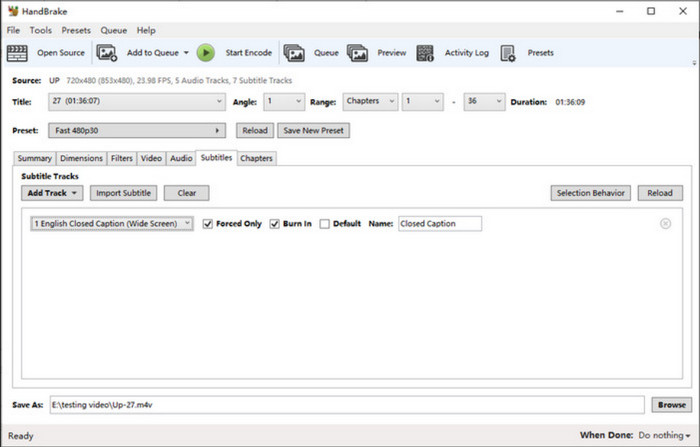Click the Open Source film clapper icon

click(x=17, y=53)
